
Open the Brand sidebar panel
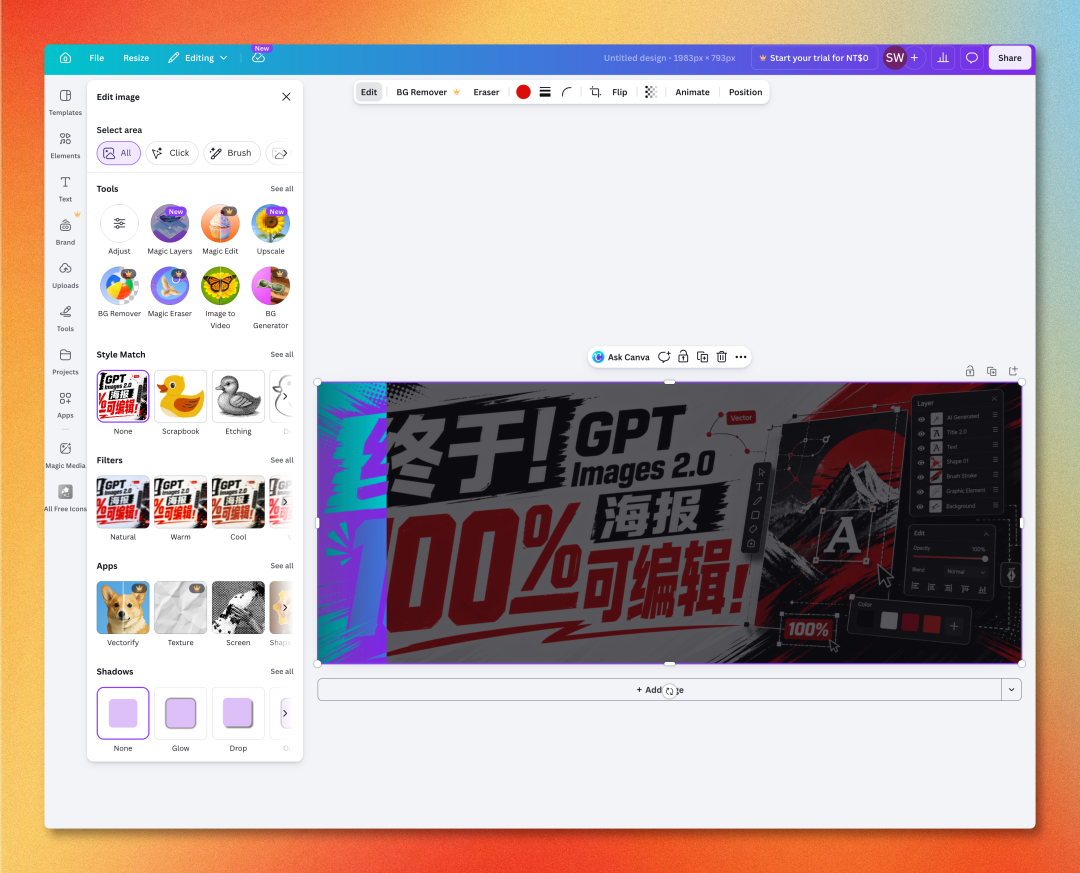[x=65, y=232]
